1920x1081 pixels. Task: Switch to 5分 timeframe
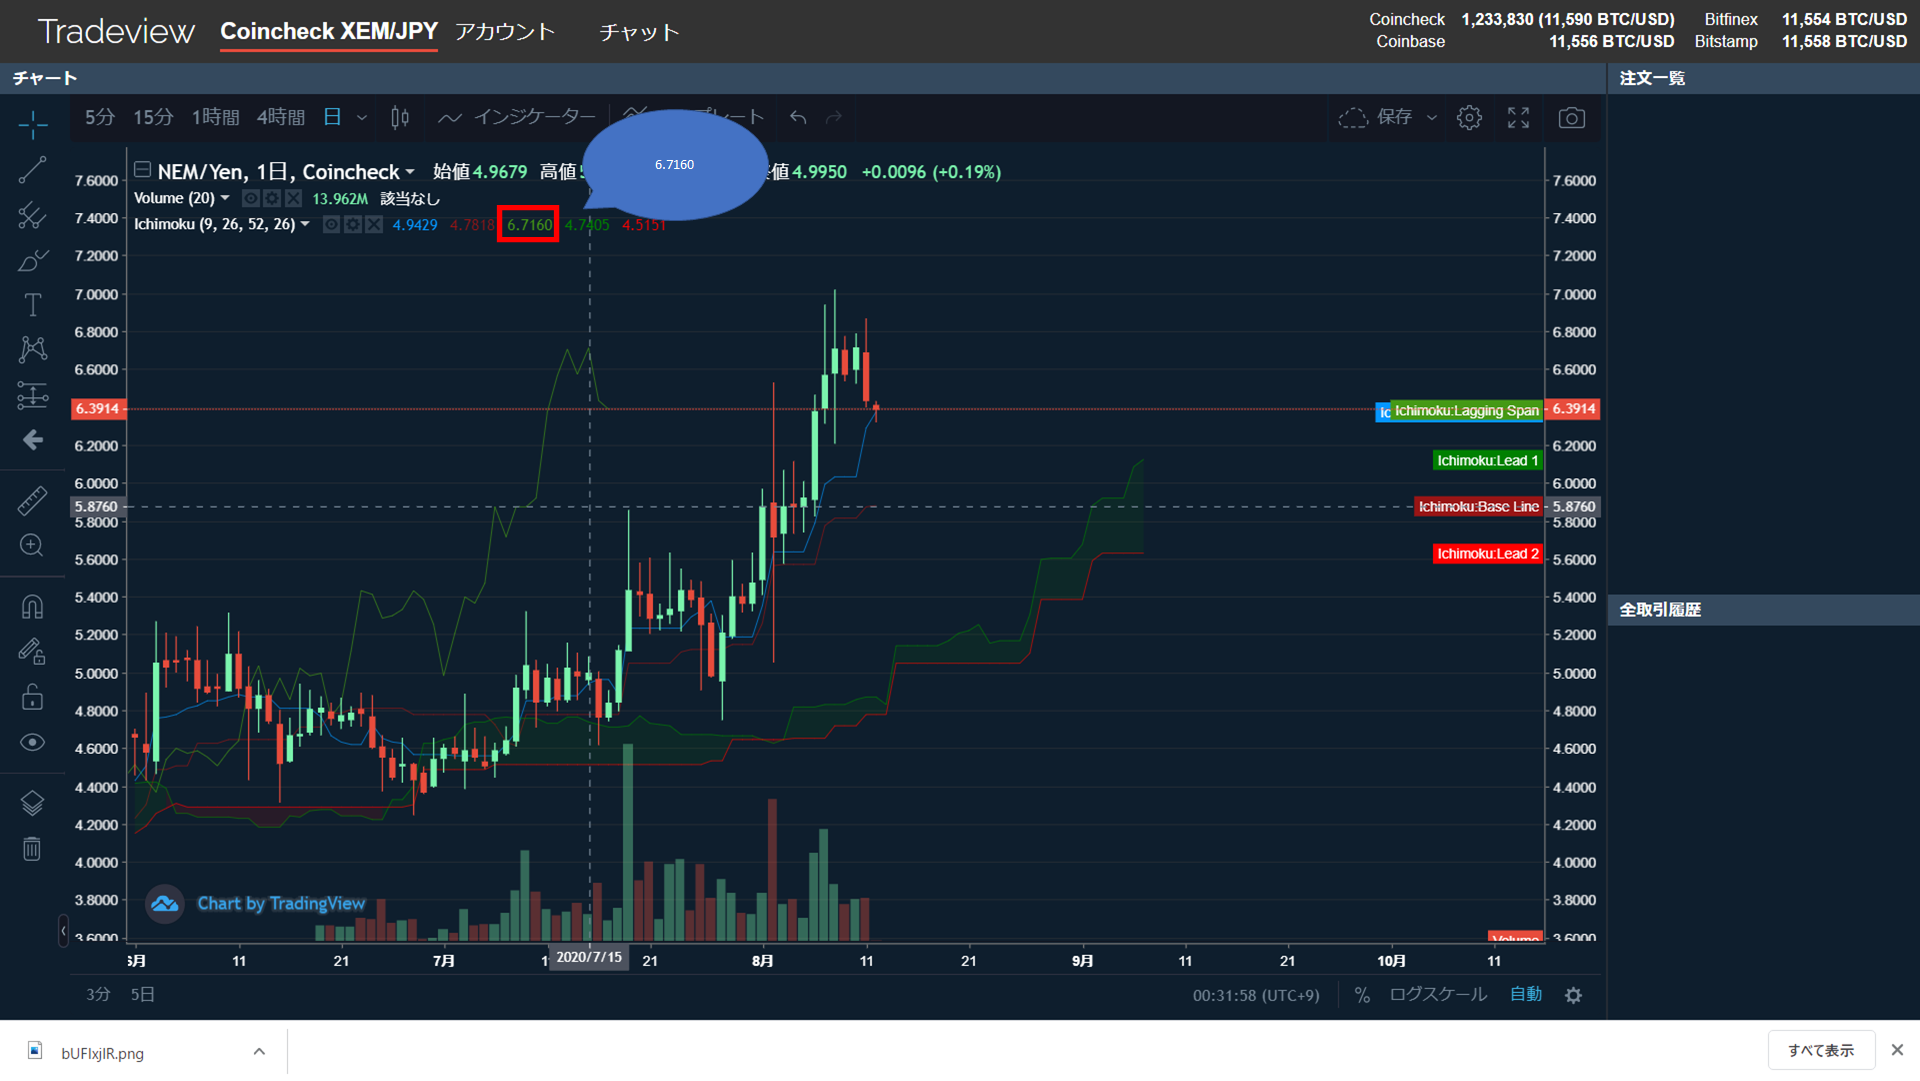click(x=100, y=118)
